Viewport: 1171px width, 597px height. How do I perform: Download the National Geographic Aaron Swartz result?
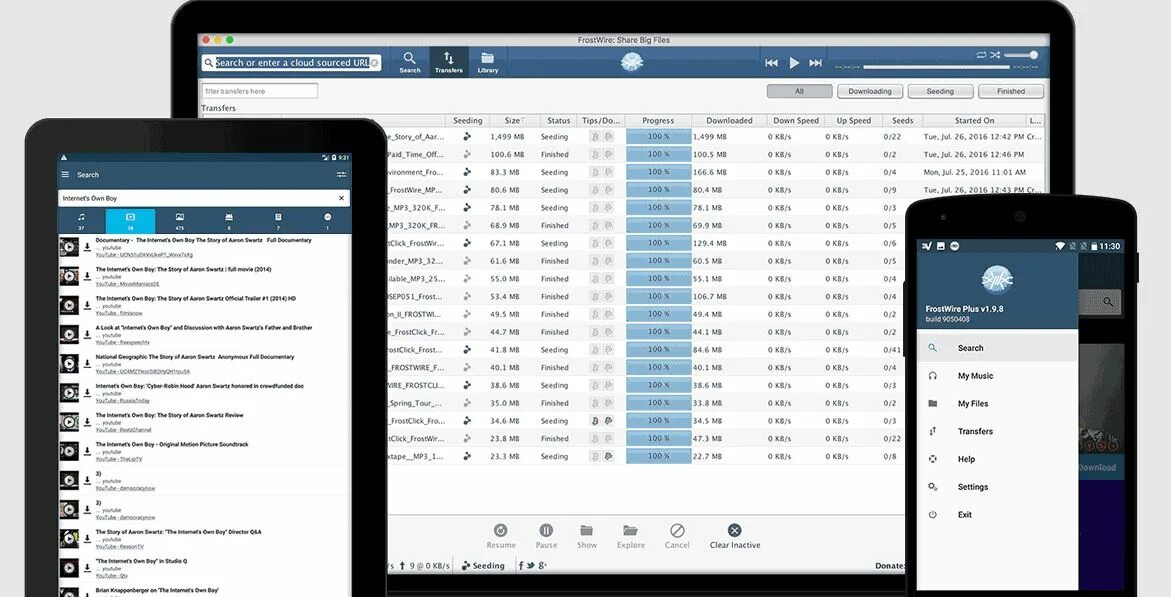point(87,363)
